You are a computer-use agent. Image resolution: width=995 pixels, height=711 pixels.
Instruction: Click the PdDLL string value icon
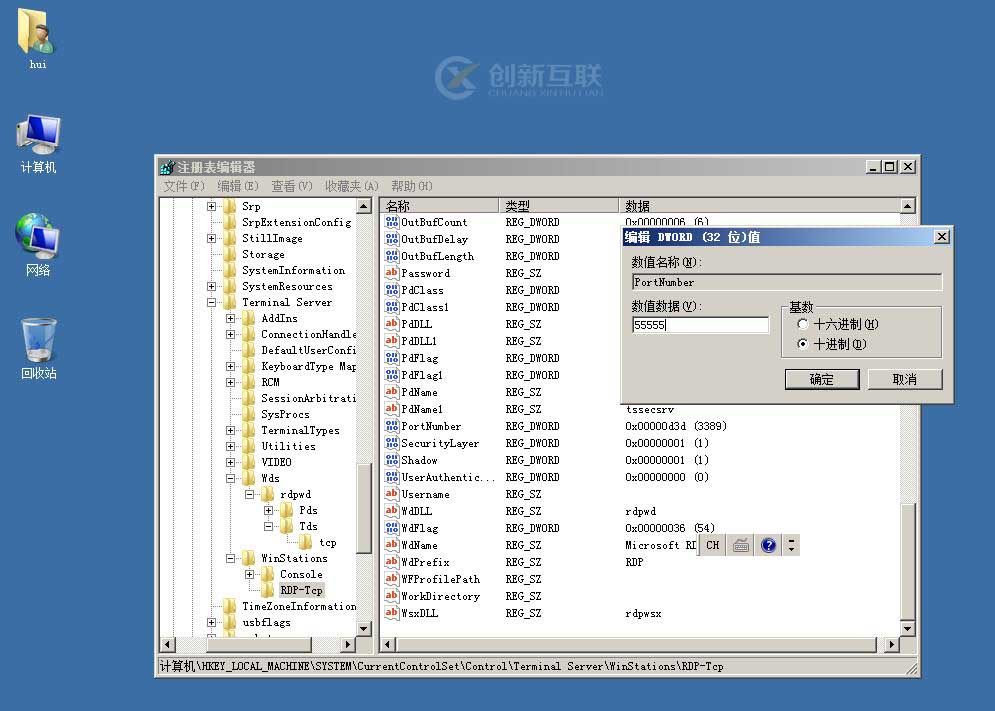click(x=392, y=324)
